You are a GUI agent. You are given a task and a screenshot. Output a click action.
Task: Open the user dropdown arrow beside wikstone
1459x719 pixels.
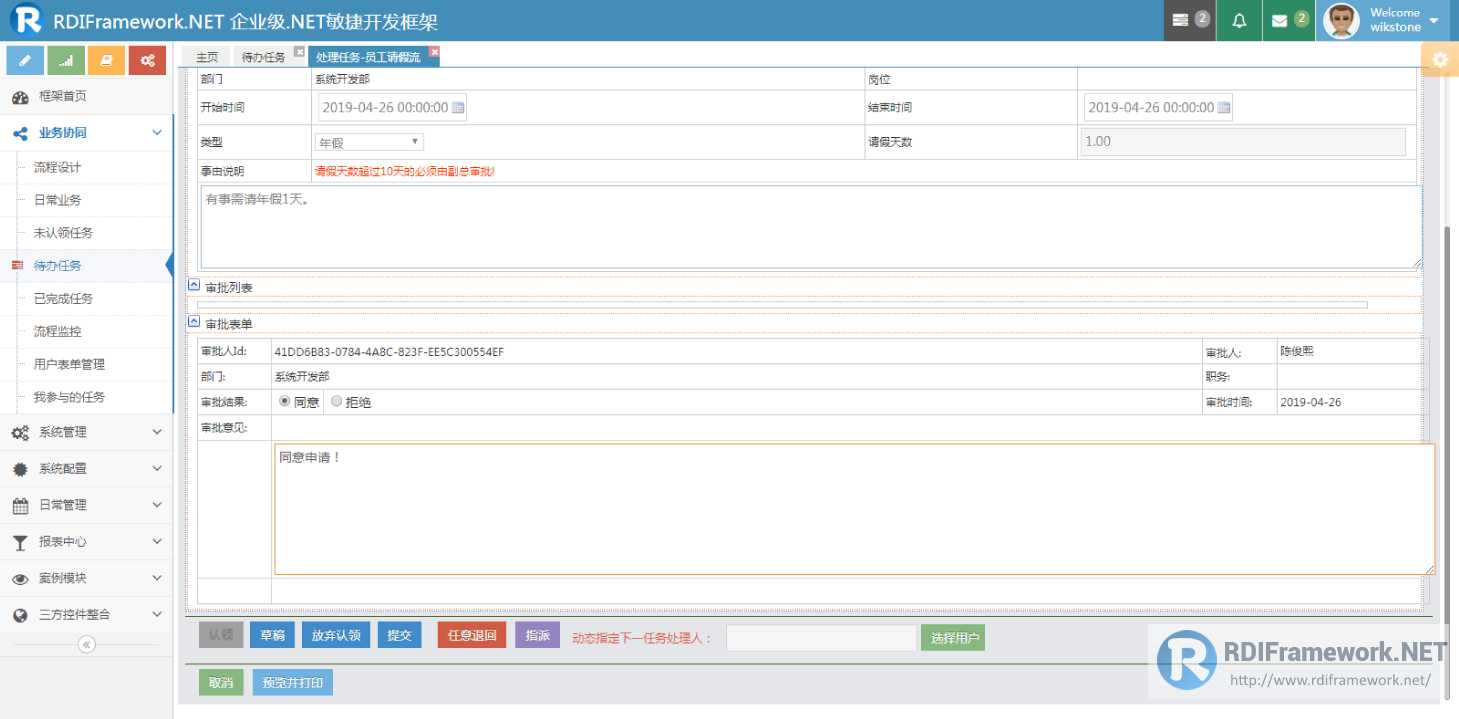pos(1434,20)
